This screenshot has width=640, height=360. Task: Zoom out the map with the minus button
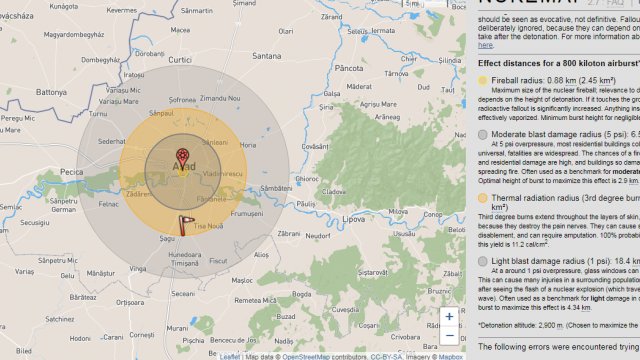click(449, 336)
